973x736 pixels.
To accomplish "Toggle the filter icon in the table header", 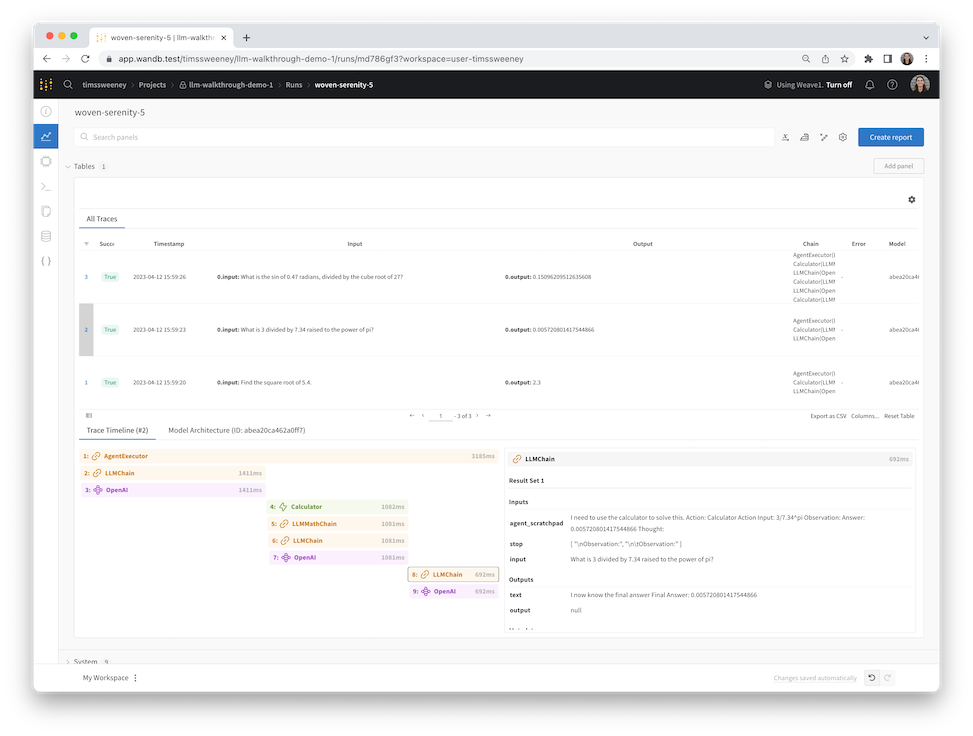I will (86, 244).
